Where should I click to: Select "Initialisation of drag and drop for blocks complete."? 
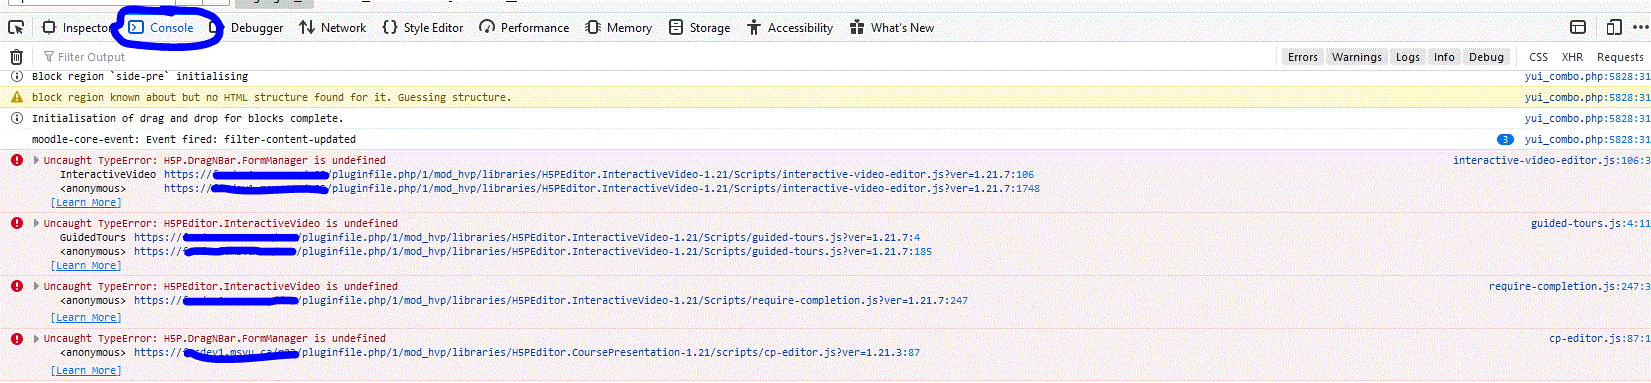coord(187,118)
